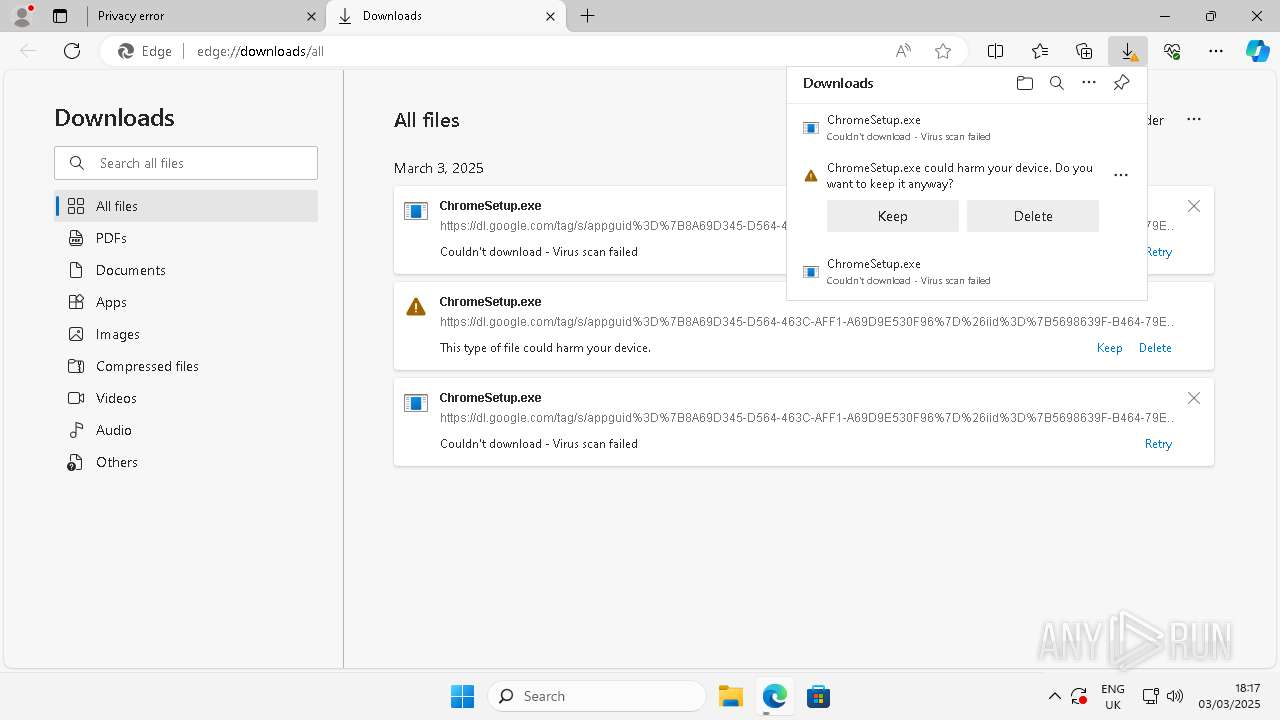
Task: Filter by Compressed files
Action: pos(186,366)
